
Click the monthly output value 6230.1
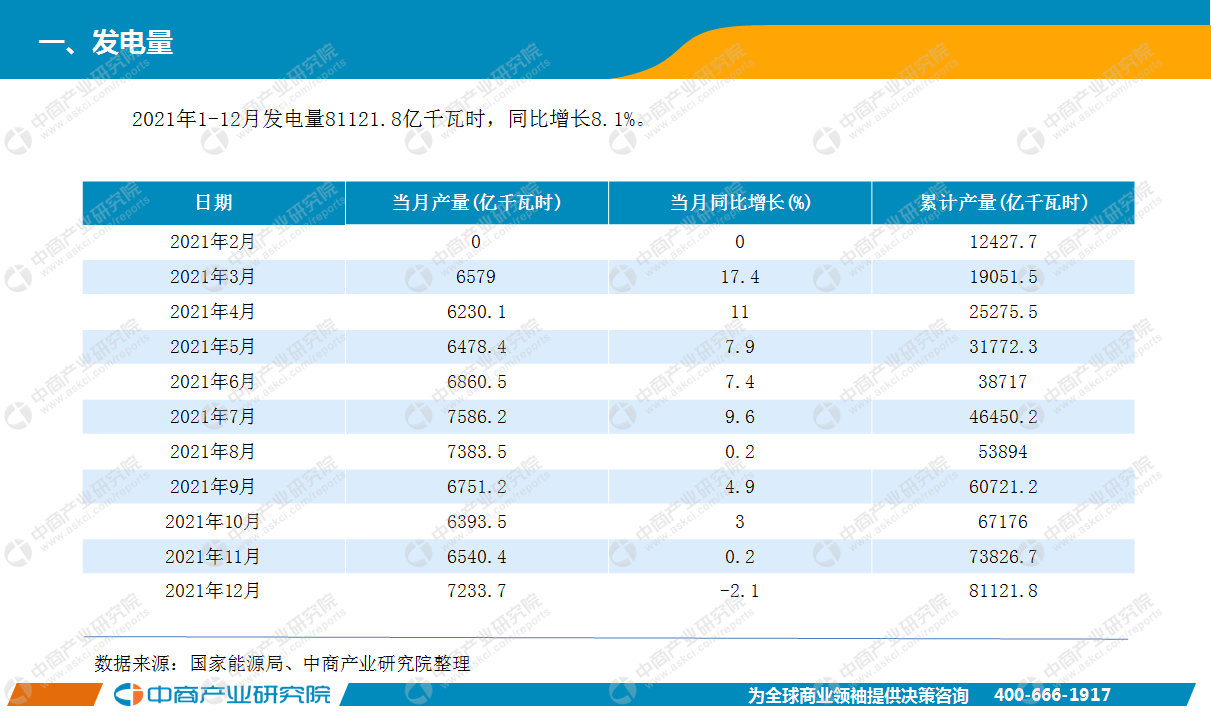pos(476,312)
